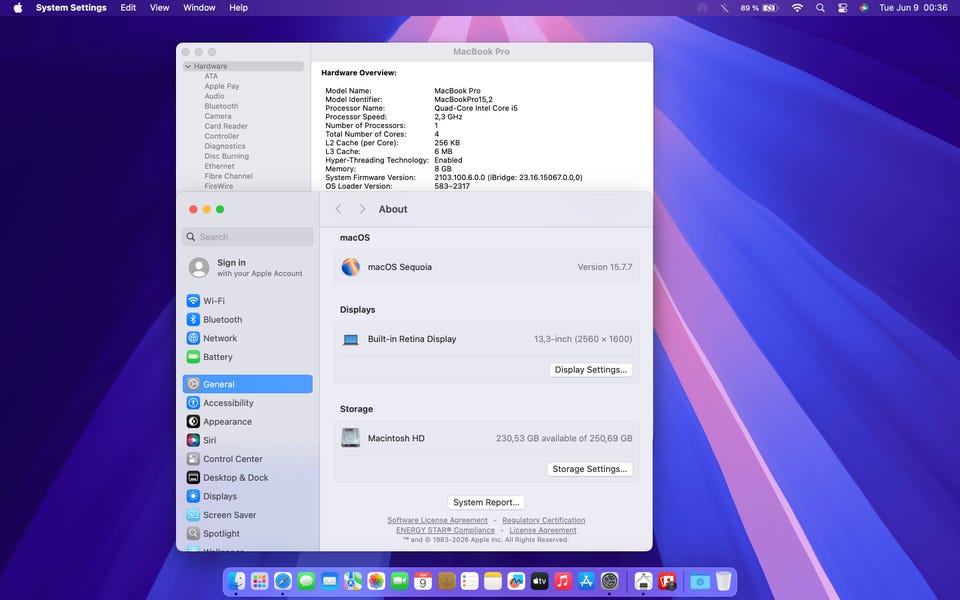The image size is (960, 600).
Task: Open Mail from the Dock
Action: tap(329, 581)
